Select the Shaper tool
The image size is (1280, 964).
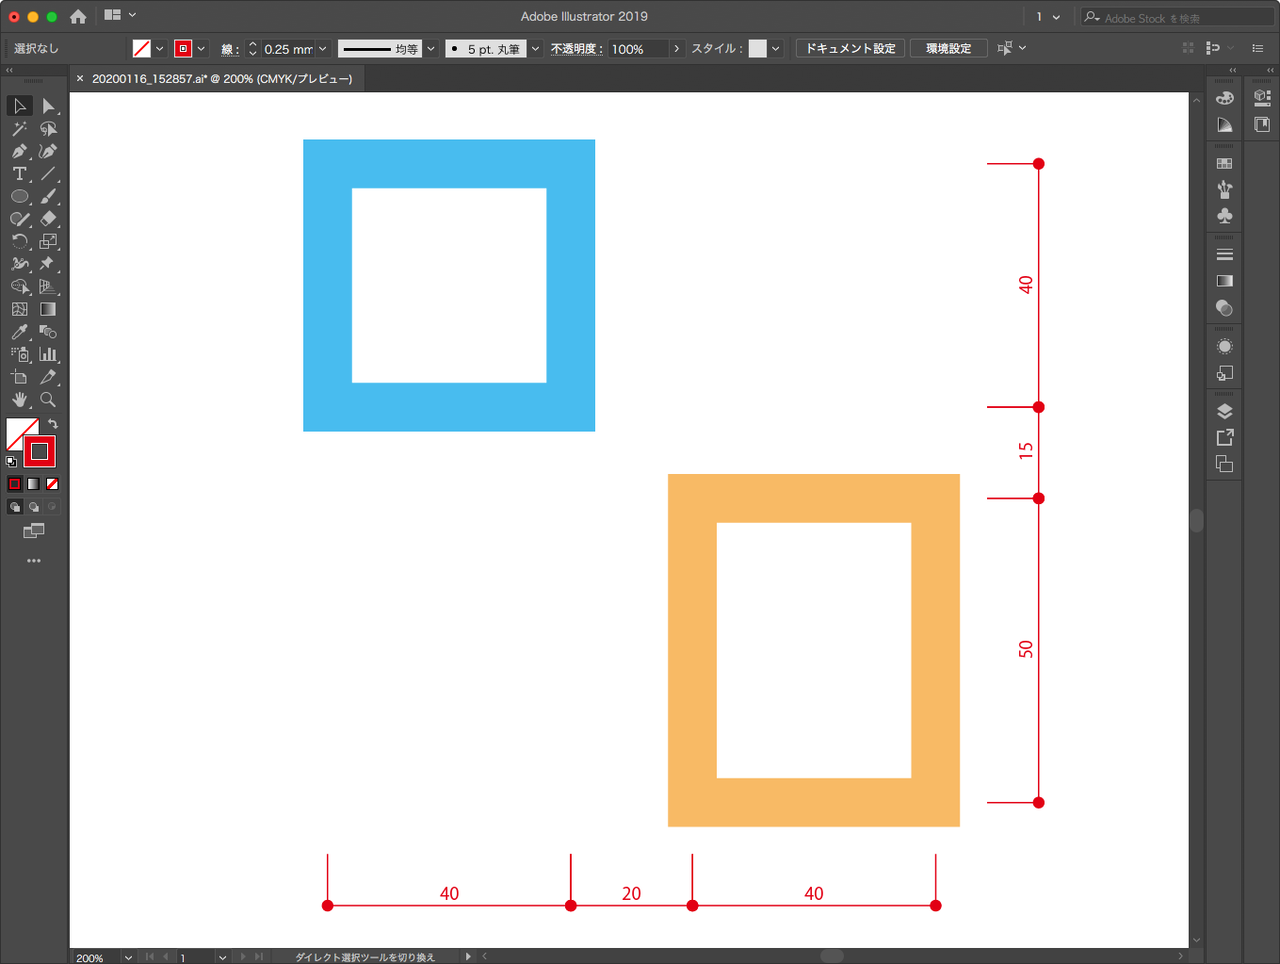[19, 219]
